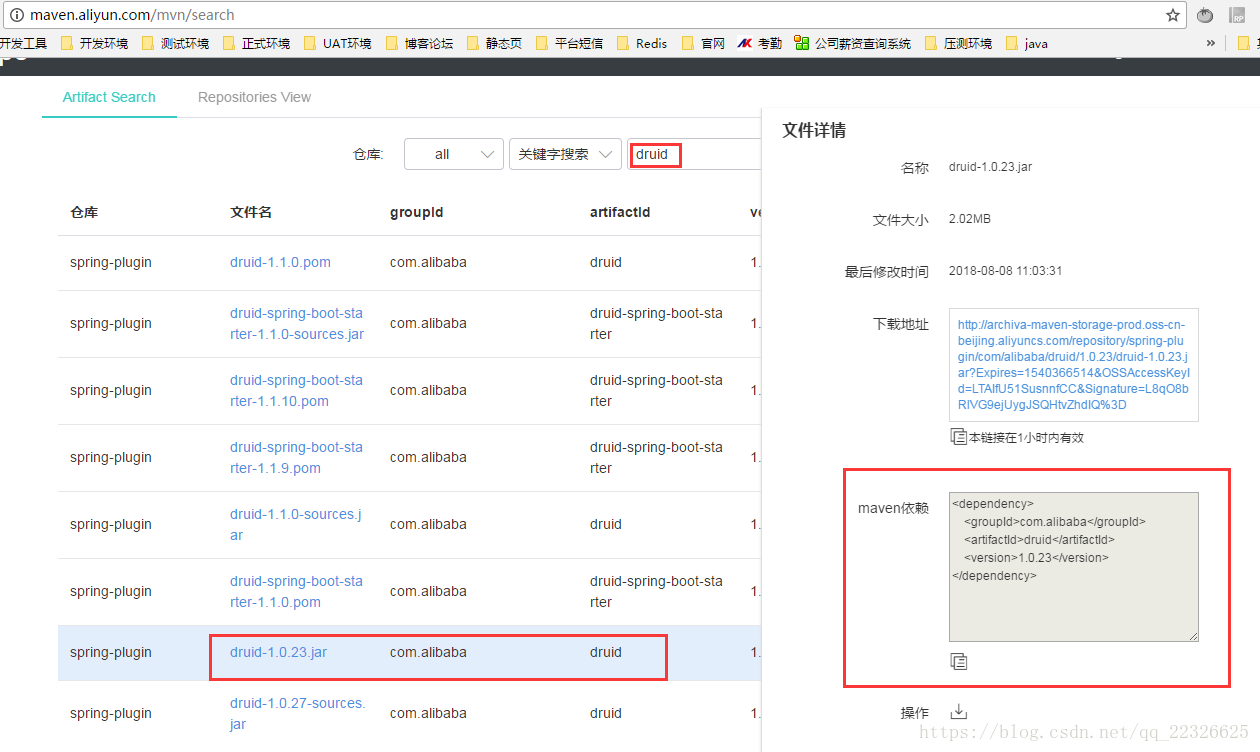
Task: Open the druid-1.1.0.pom file link
Action: [280, 262]
